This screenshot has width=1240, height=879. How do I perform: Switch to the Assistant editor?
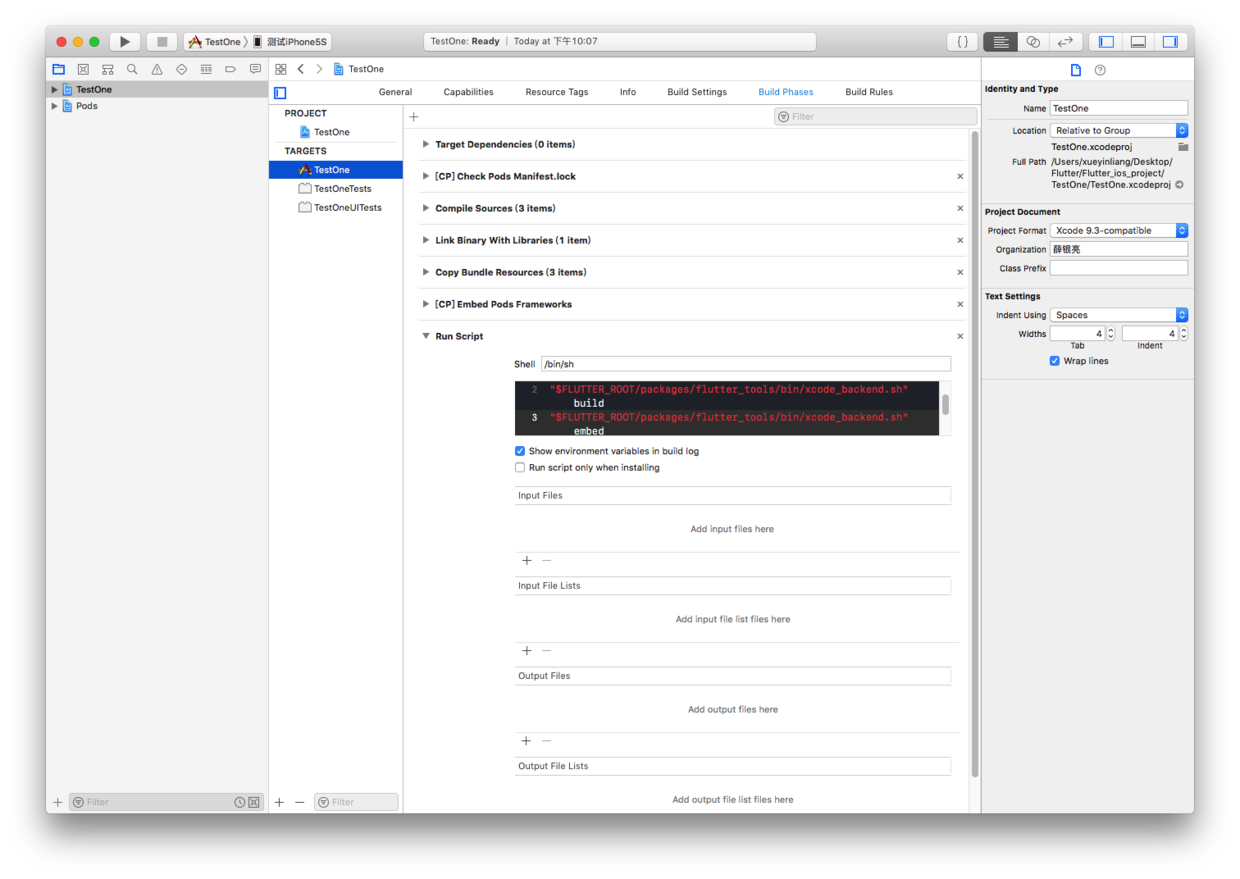point(1033,42)
